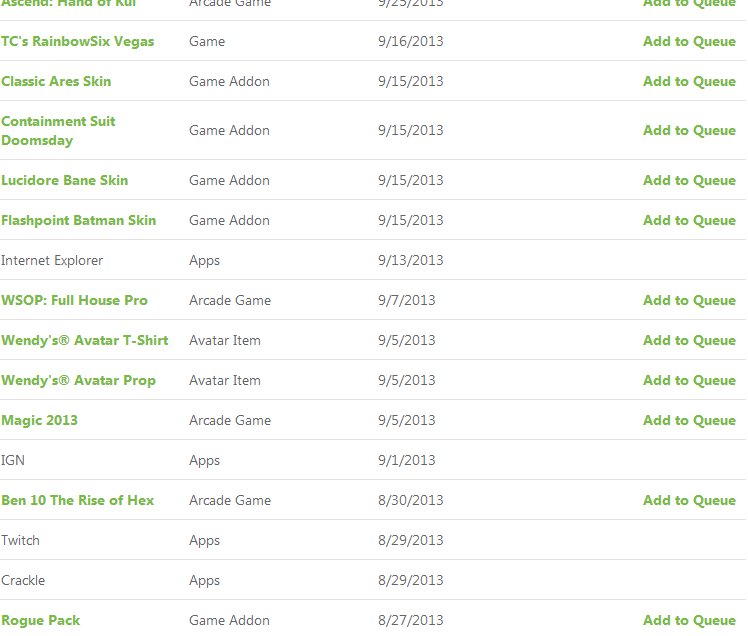
Task: Open the Flashpoint Batman Skin link
Action: click(79, 220)
